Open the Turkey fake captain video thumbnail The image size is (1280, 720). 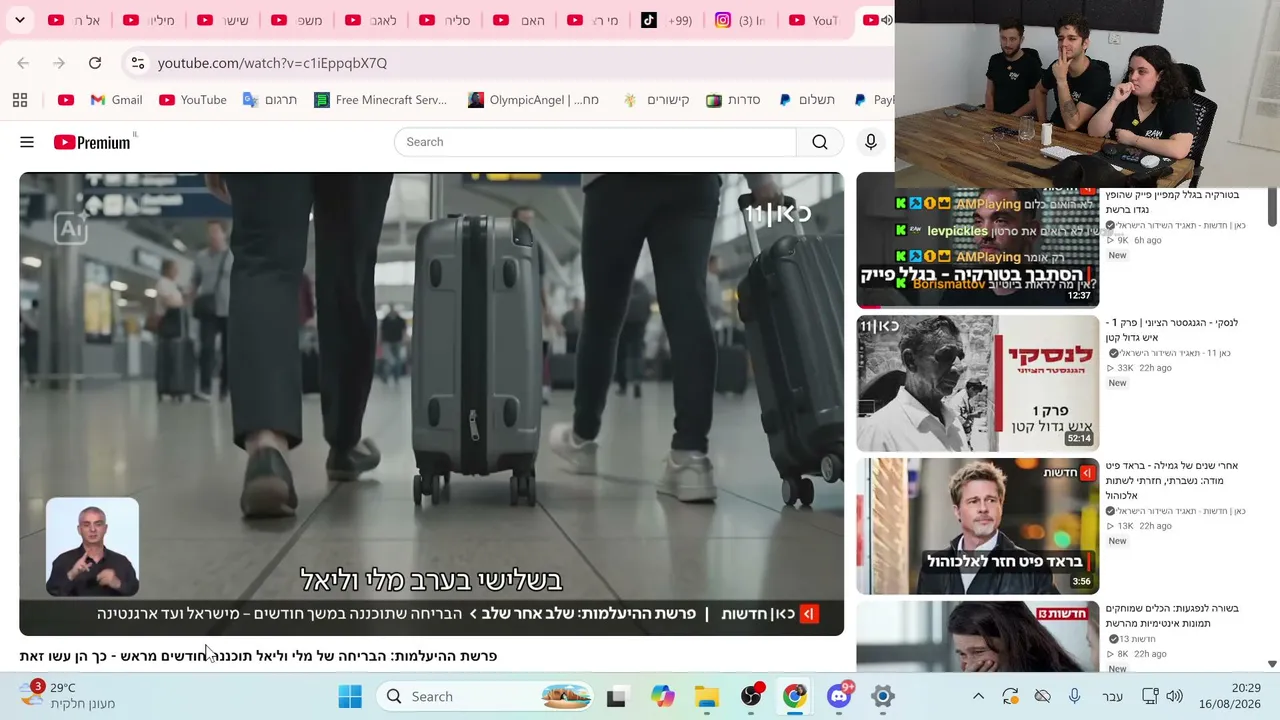click(x=977, y=240)
